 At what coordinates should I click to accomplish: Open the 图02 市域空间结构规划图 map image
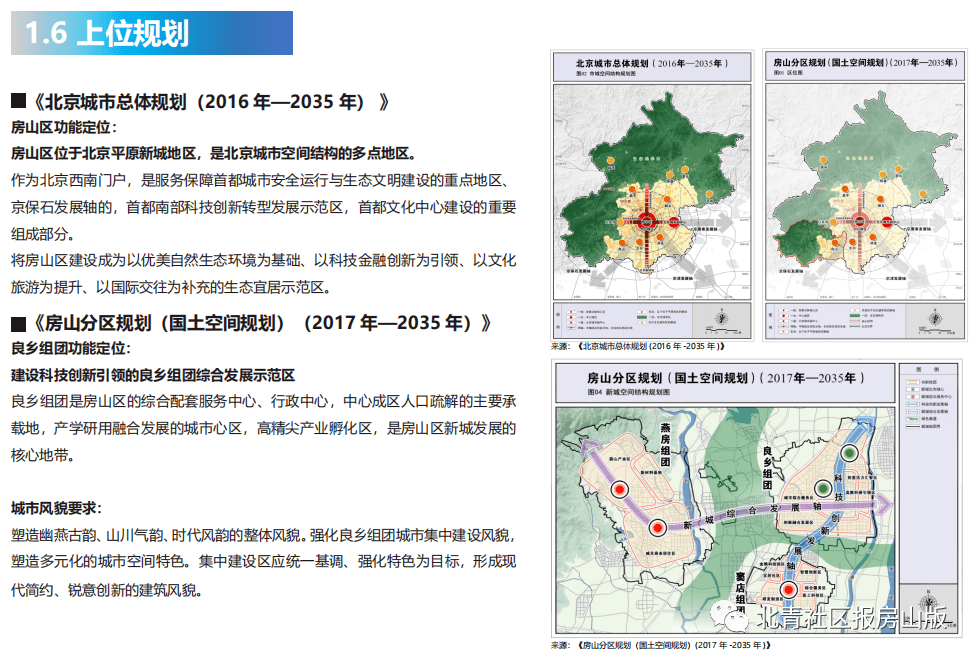point(652,193)
